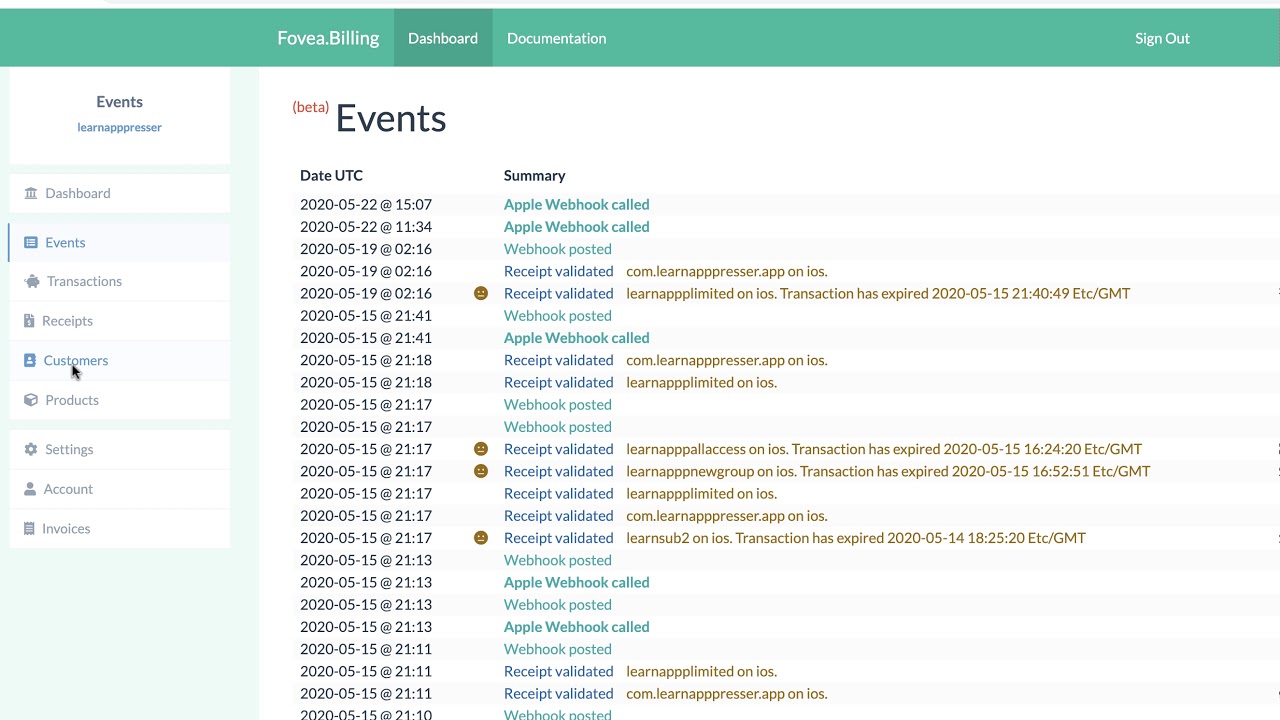Open Invoices from the sidebar
This screenshot has width=1280, height=720.
pos(119,528)
